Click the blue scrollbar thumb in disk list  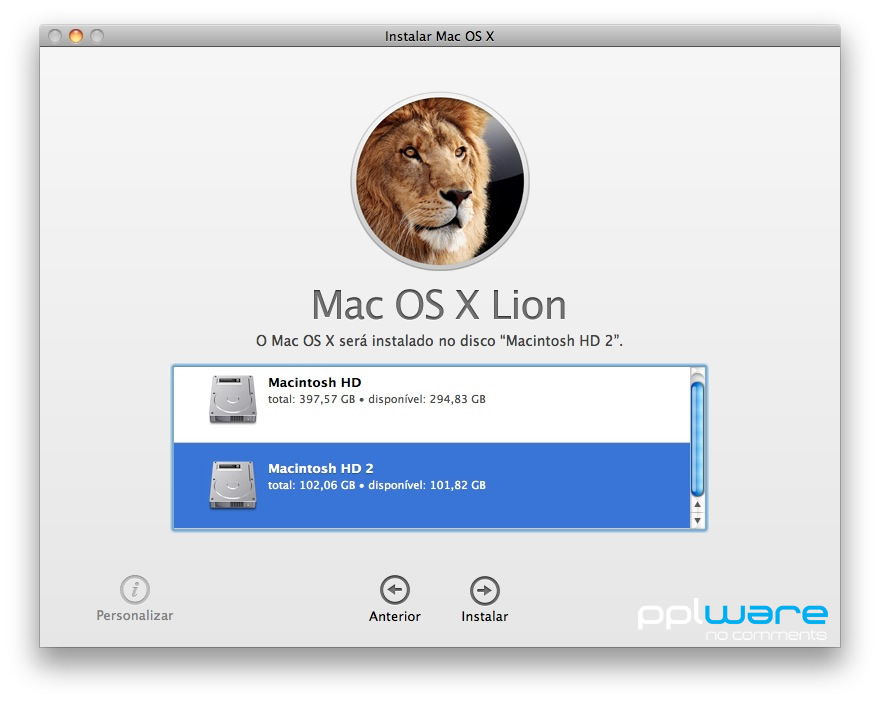(697, 438)
